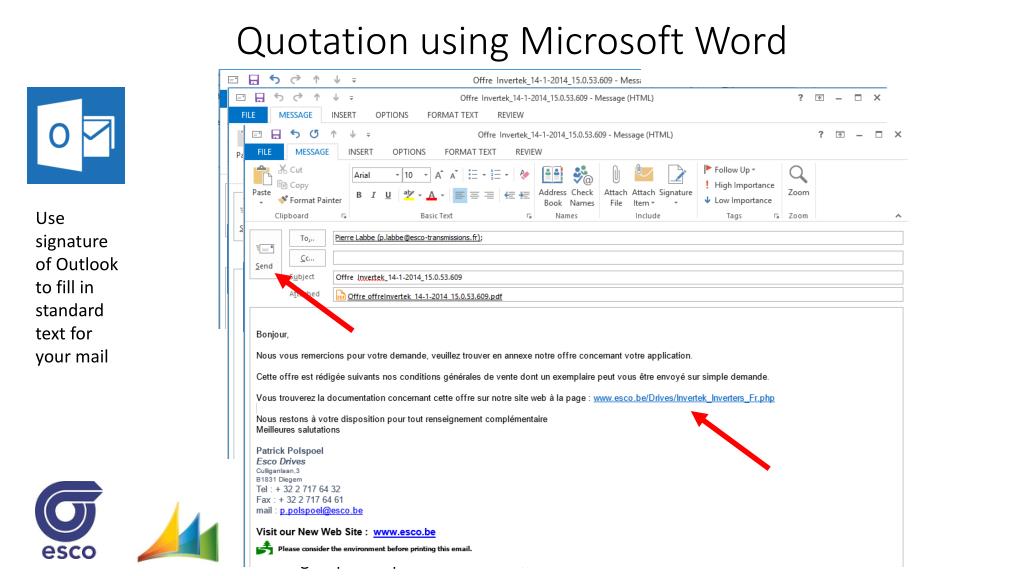Click Next Item down arrow in front window

point(353,135)
